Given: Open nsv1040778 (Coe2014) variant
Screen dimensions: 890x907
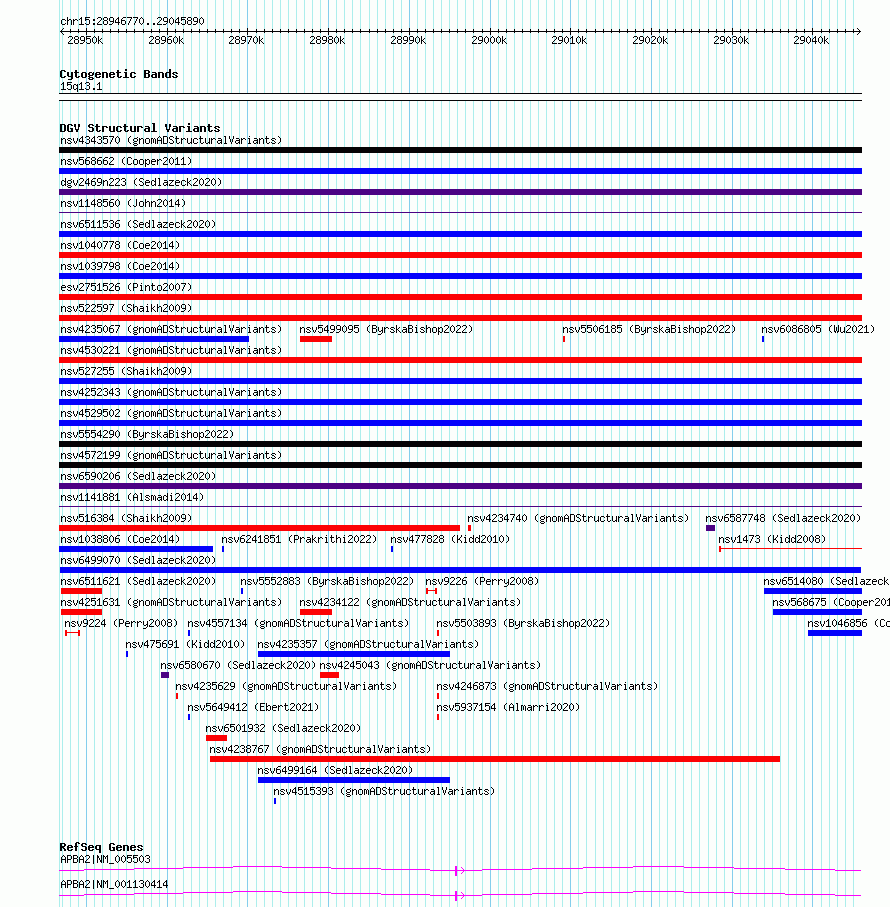Looking at the screenshot, I should [120, 245].
